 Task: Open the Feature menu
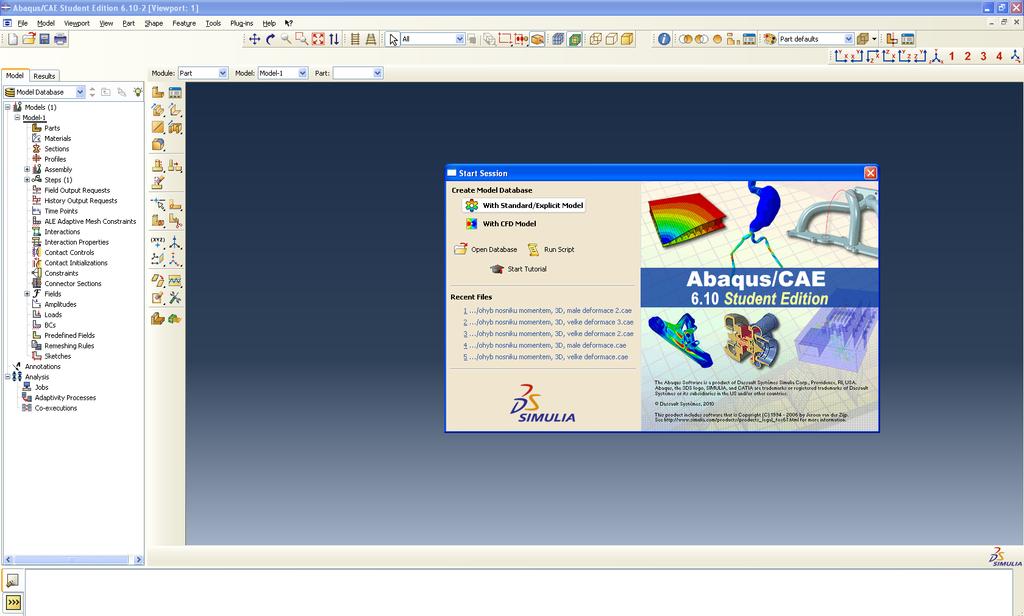coord(184,23)
